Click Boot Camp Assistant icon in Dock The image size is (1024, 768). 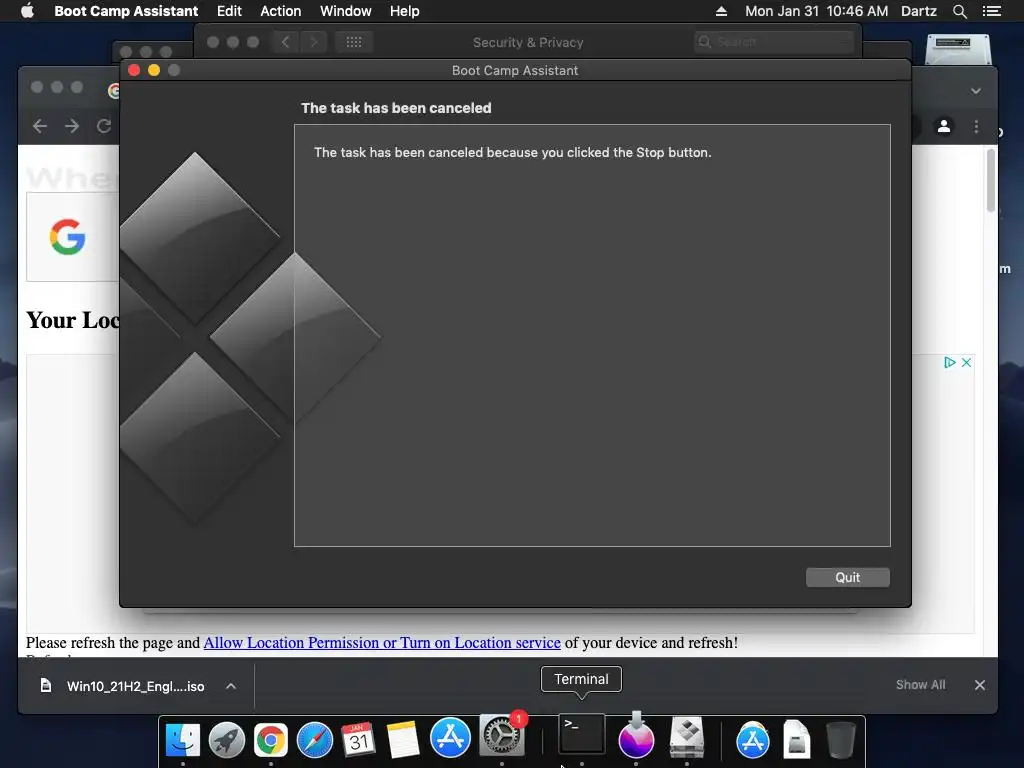687,737
